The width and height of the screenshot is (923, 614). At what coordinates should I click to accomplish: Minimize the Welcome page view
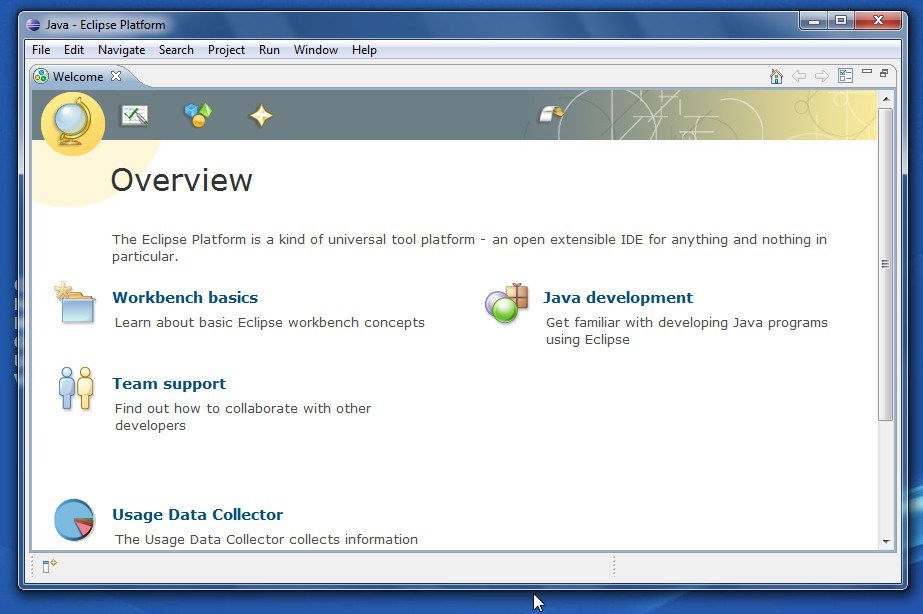point(865,73)
